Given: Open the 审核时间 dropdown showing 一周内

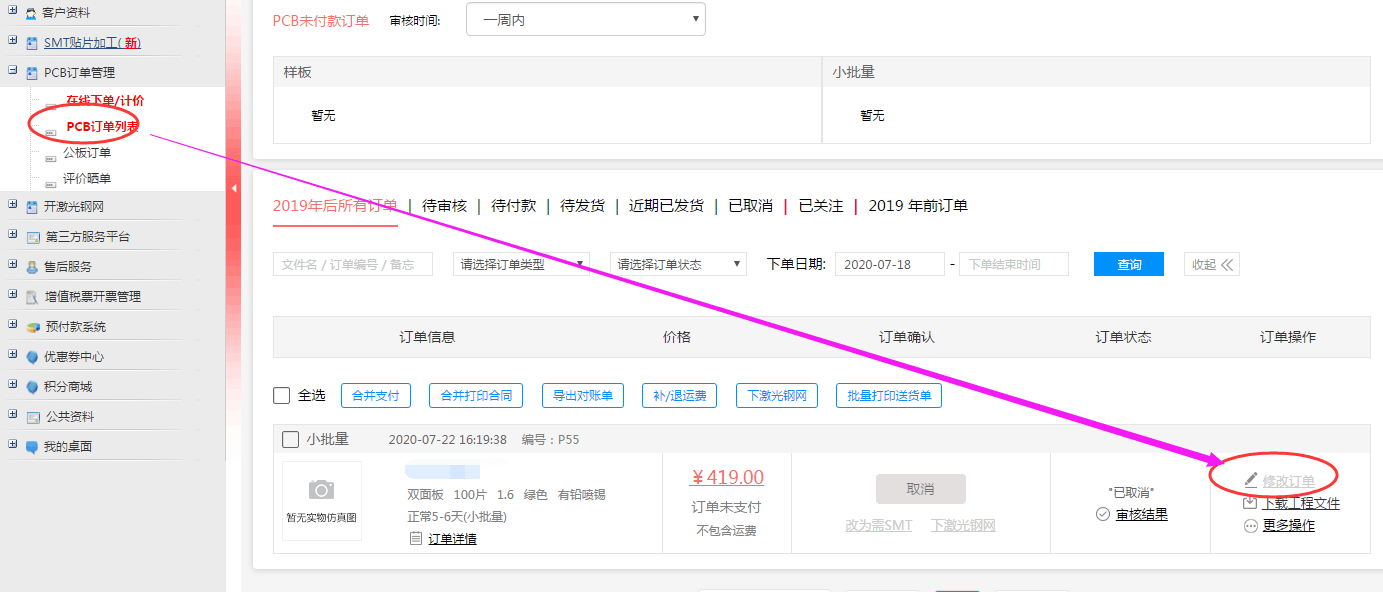Looking at the screenshot, I should click(585, 20).
